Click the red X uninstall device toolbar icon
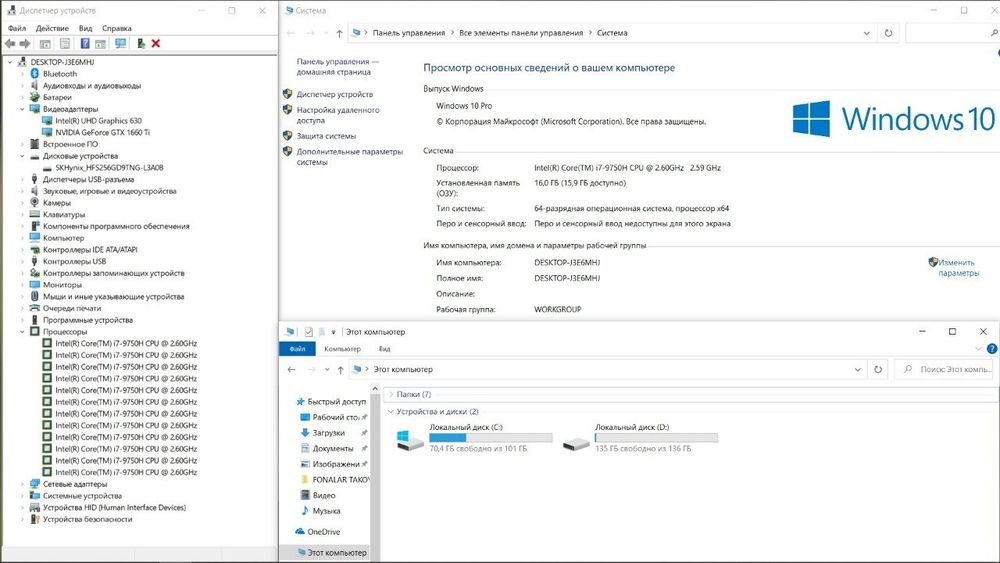Viewport: 1000px width, 563px height. tap(156, 43)
